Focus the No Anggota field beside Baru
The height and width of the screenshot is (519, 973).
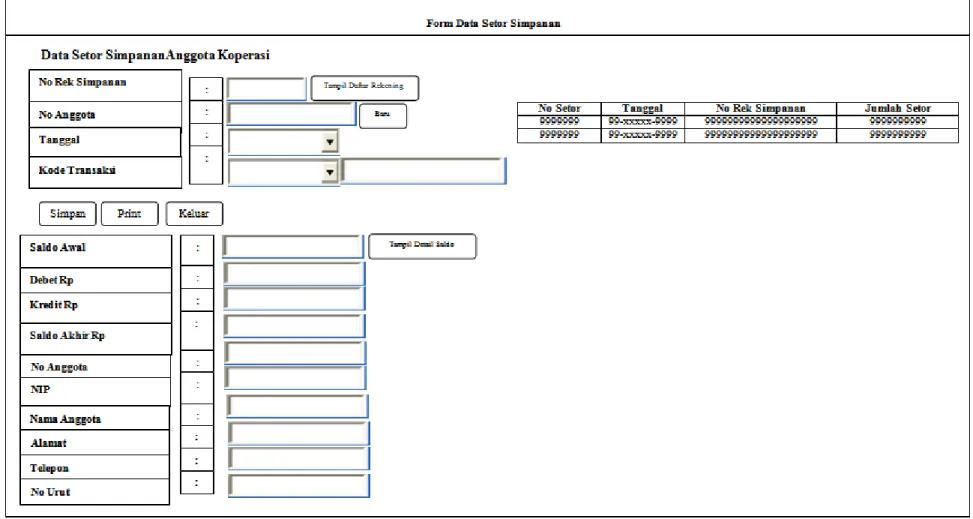(291, 114)
